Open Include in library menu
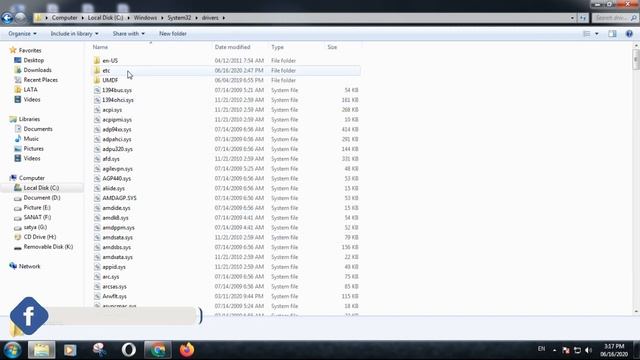This screenshot has height=360, width=640. pyautogui.click(x=74, y=33)
